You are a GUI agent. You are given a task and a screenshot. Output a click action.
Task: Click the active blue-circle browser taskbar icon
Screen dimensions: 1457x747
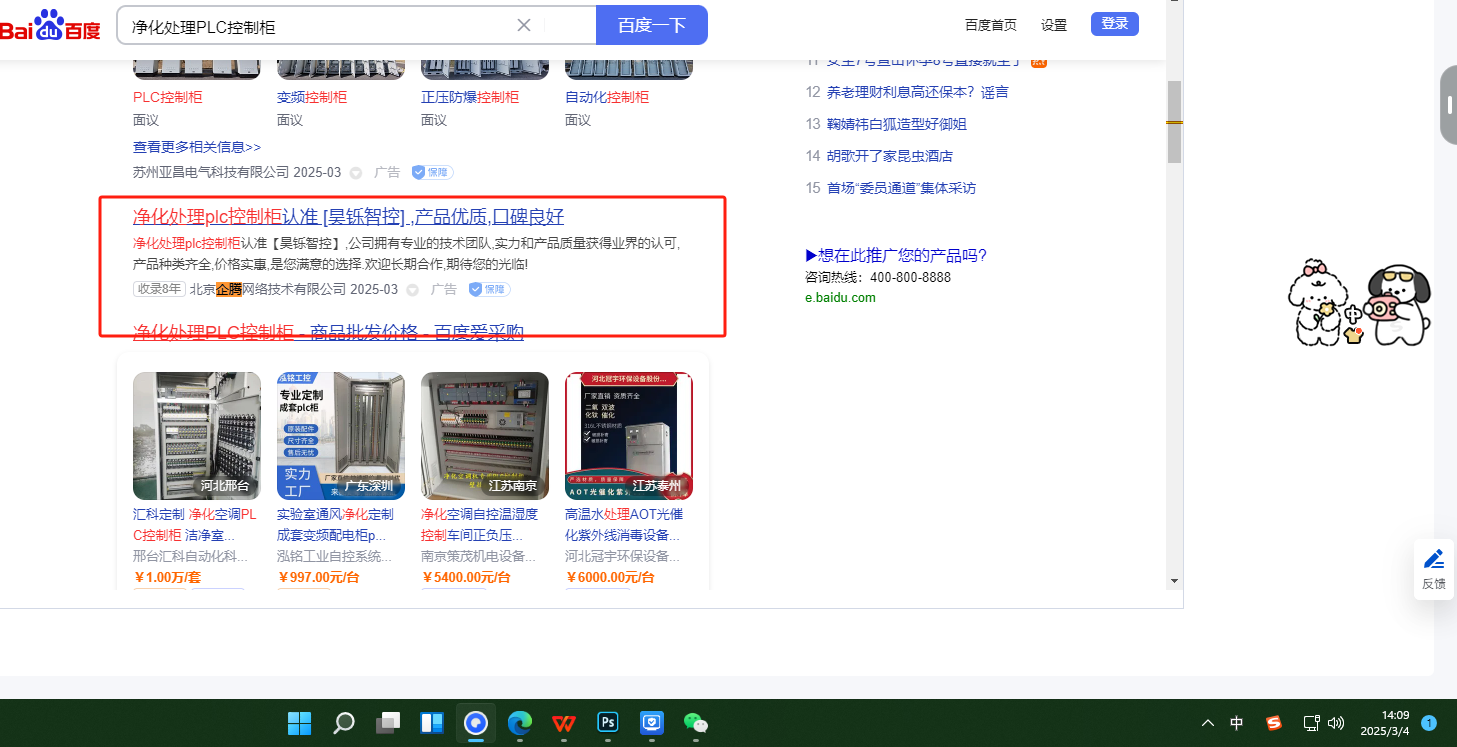pos(475,723)
